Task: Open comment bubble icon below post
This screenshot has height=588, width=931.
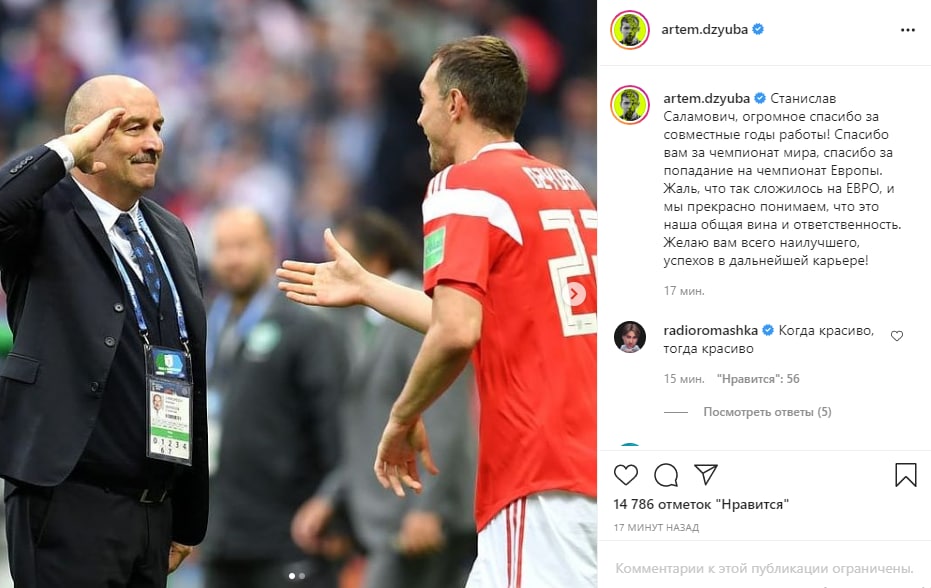Action: (x=666, y=475)
